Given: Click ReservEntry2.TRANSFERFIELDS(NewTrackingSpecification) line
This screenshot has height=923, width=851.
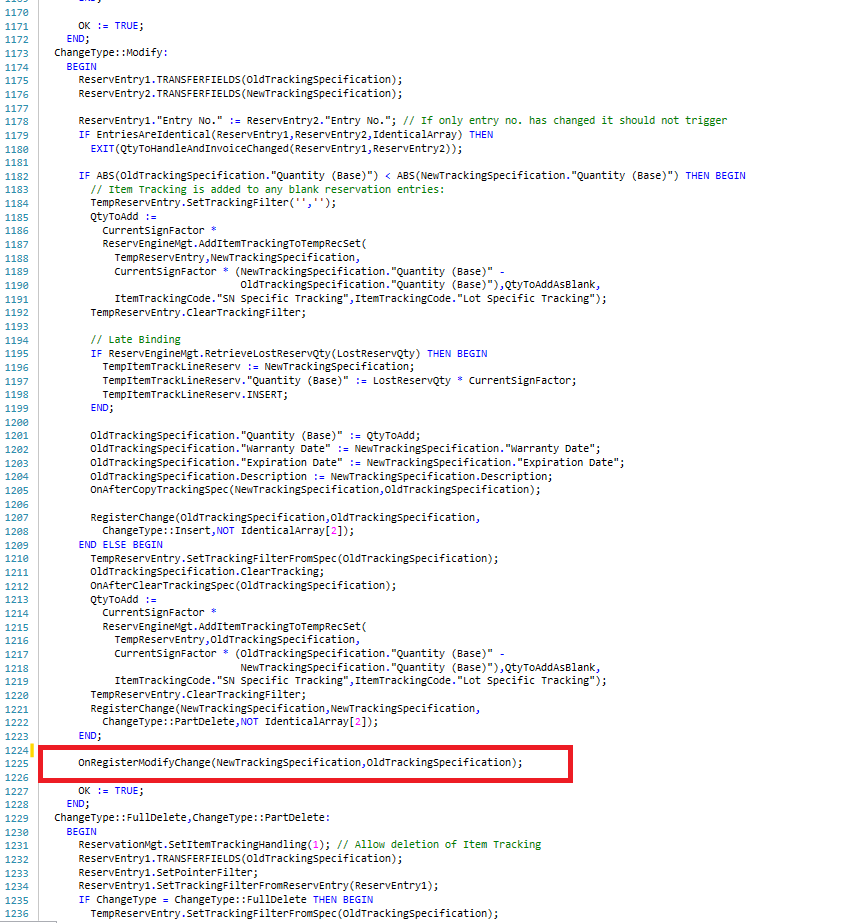Looking at the screenshot, I should 241,94.
